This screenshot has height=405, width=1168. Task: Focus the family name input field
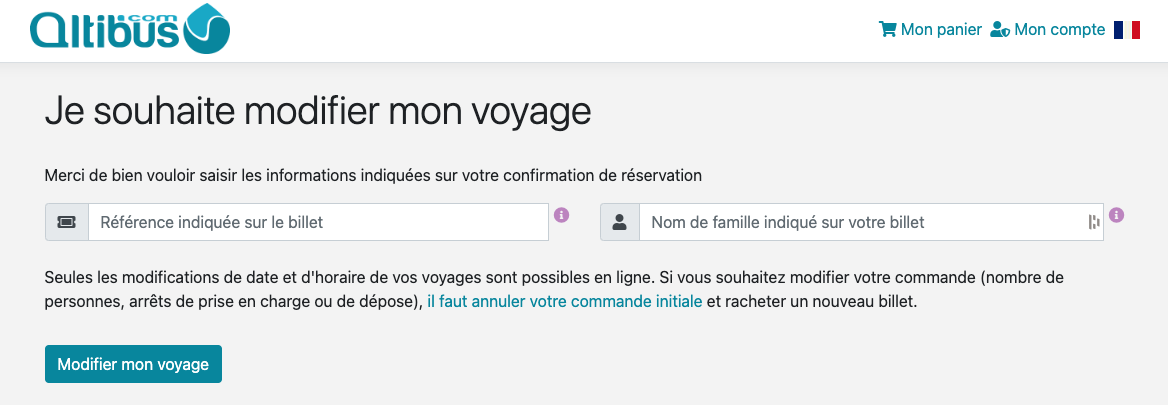pos(860,222)
